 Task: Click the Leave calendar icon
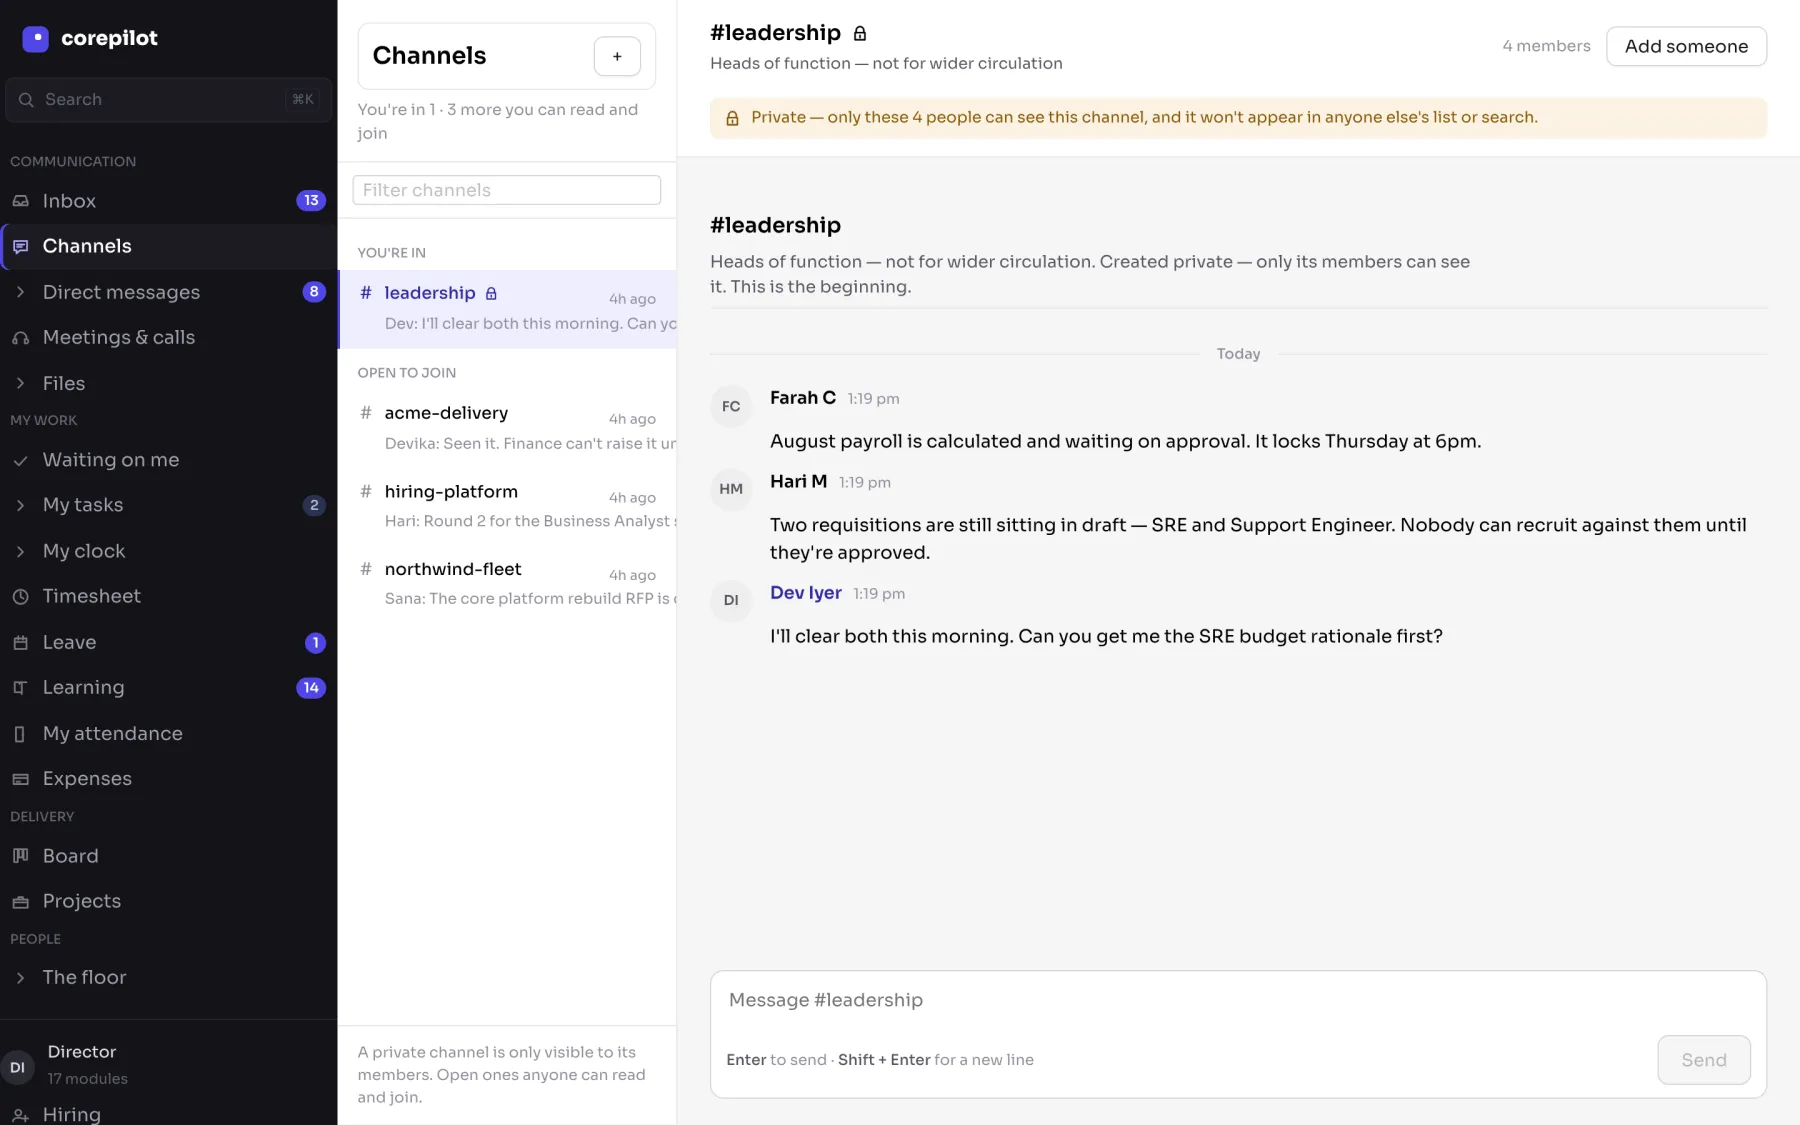pos(20,643)
